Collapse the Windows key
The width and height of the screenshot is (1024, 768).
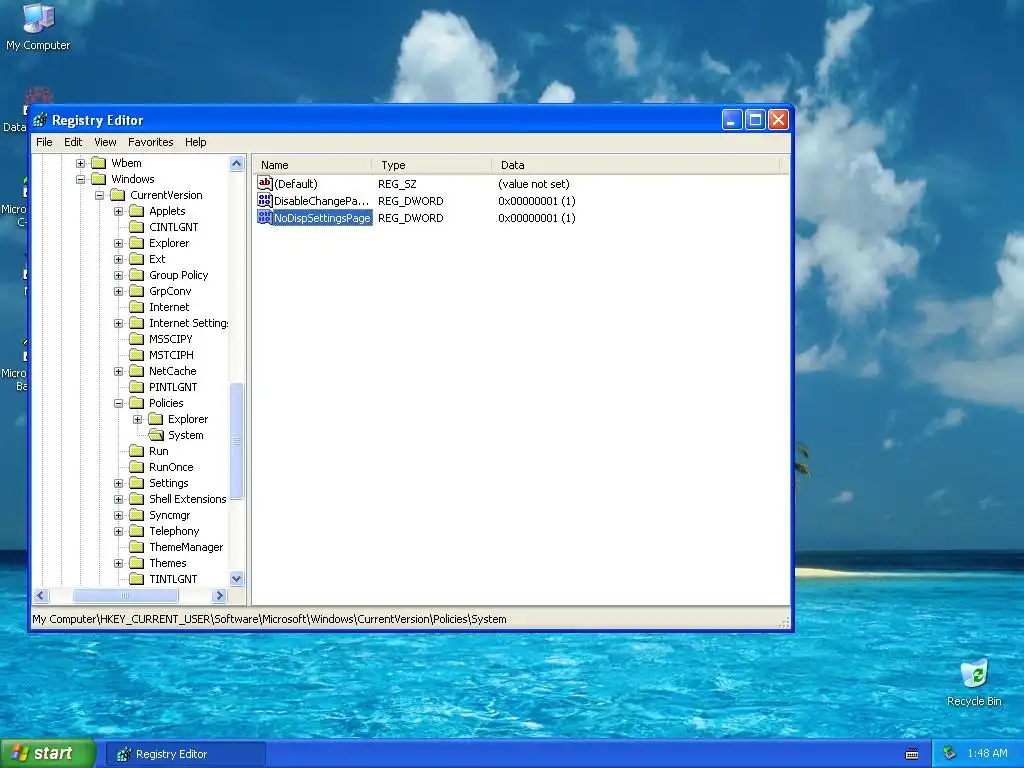(x=80, y=179)
